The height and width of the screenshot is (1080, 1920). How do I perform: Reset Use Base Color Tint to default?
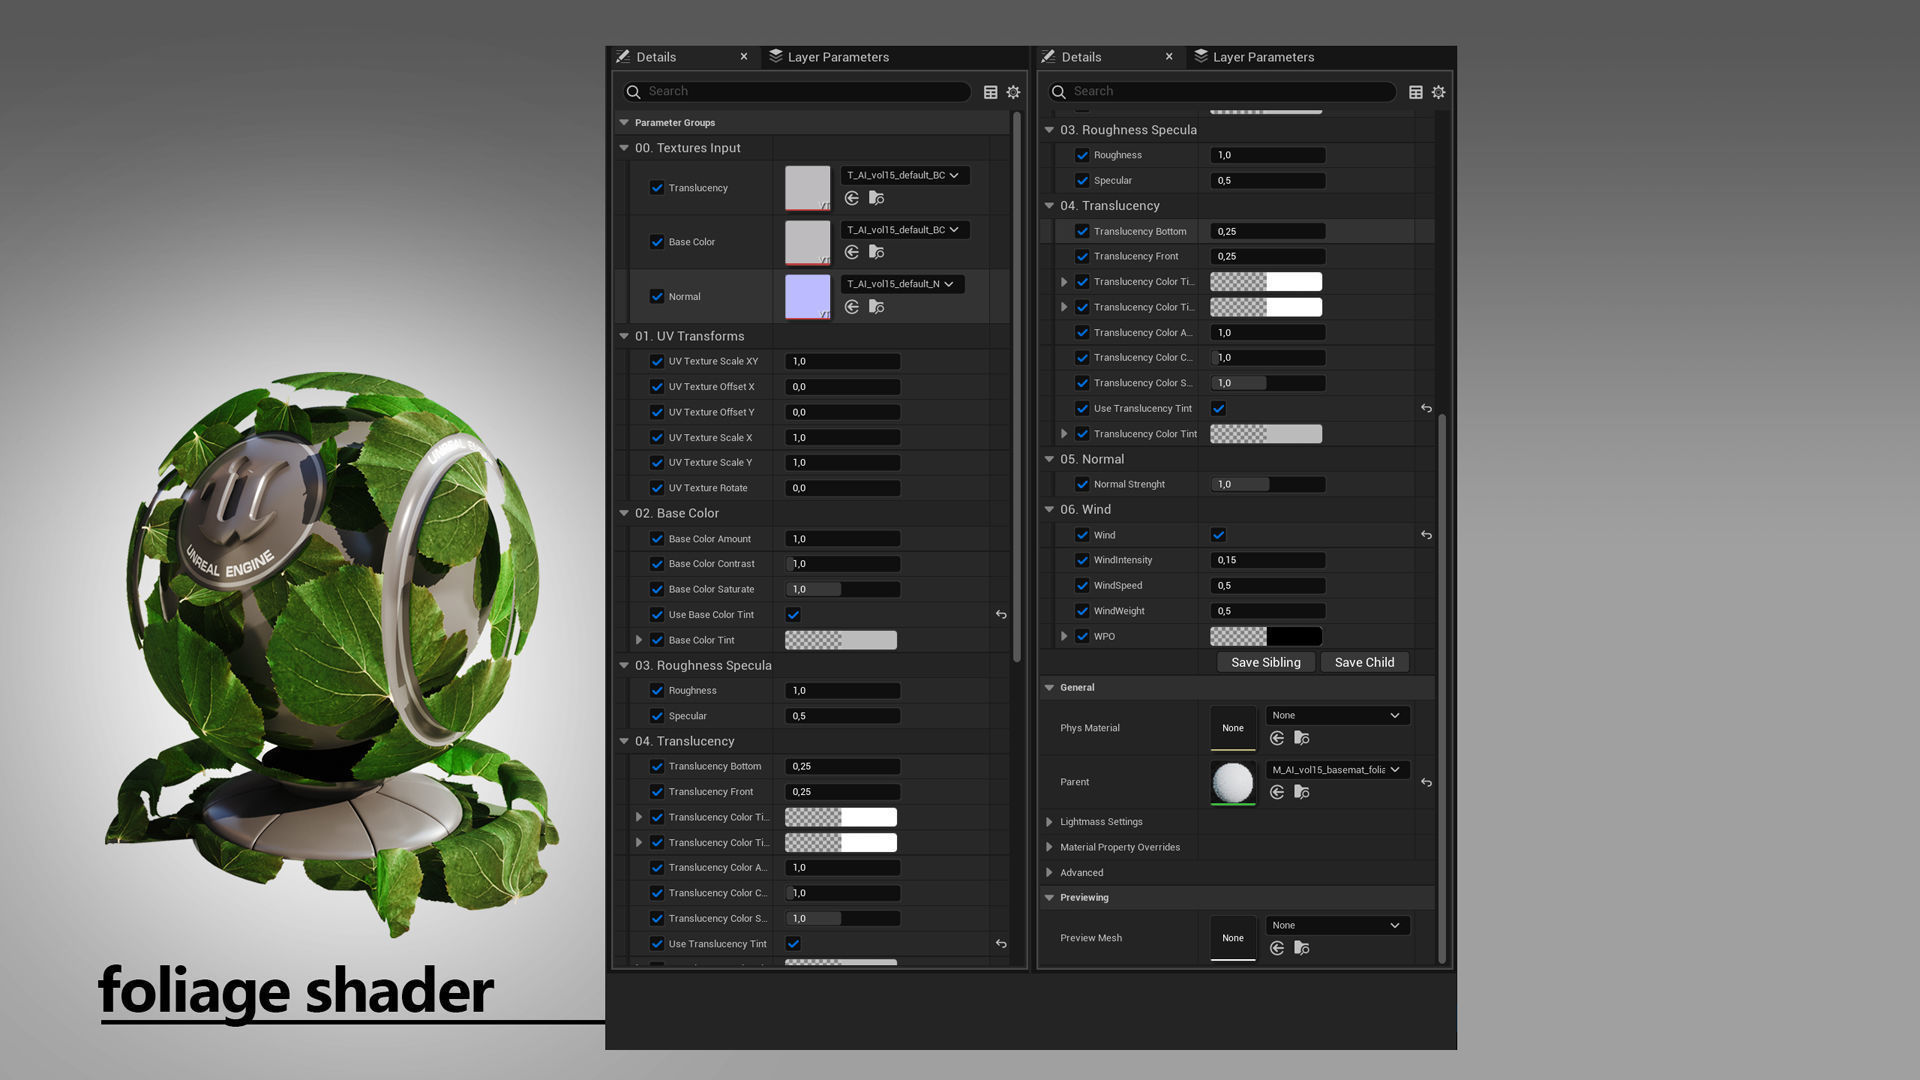[x=1001, y=615]
